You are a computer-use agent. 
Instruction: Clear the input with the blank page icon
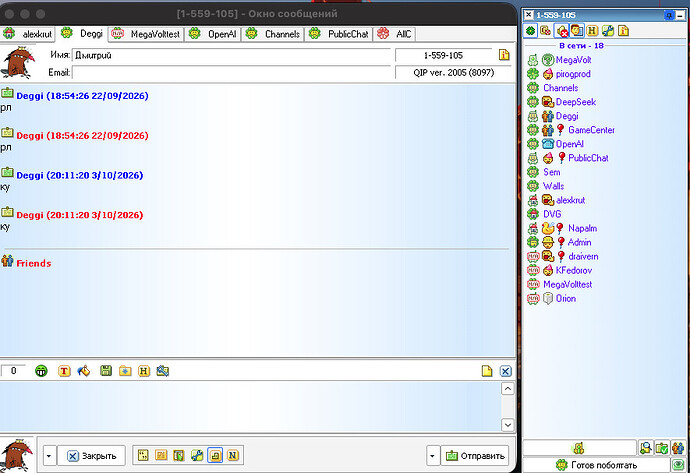pos(487,371)
